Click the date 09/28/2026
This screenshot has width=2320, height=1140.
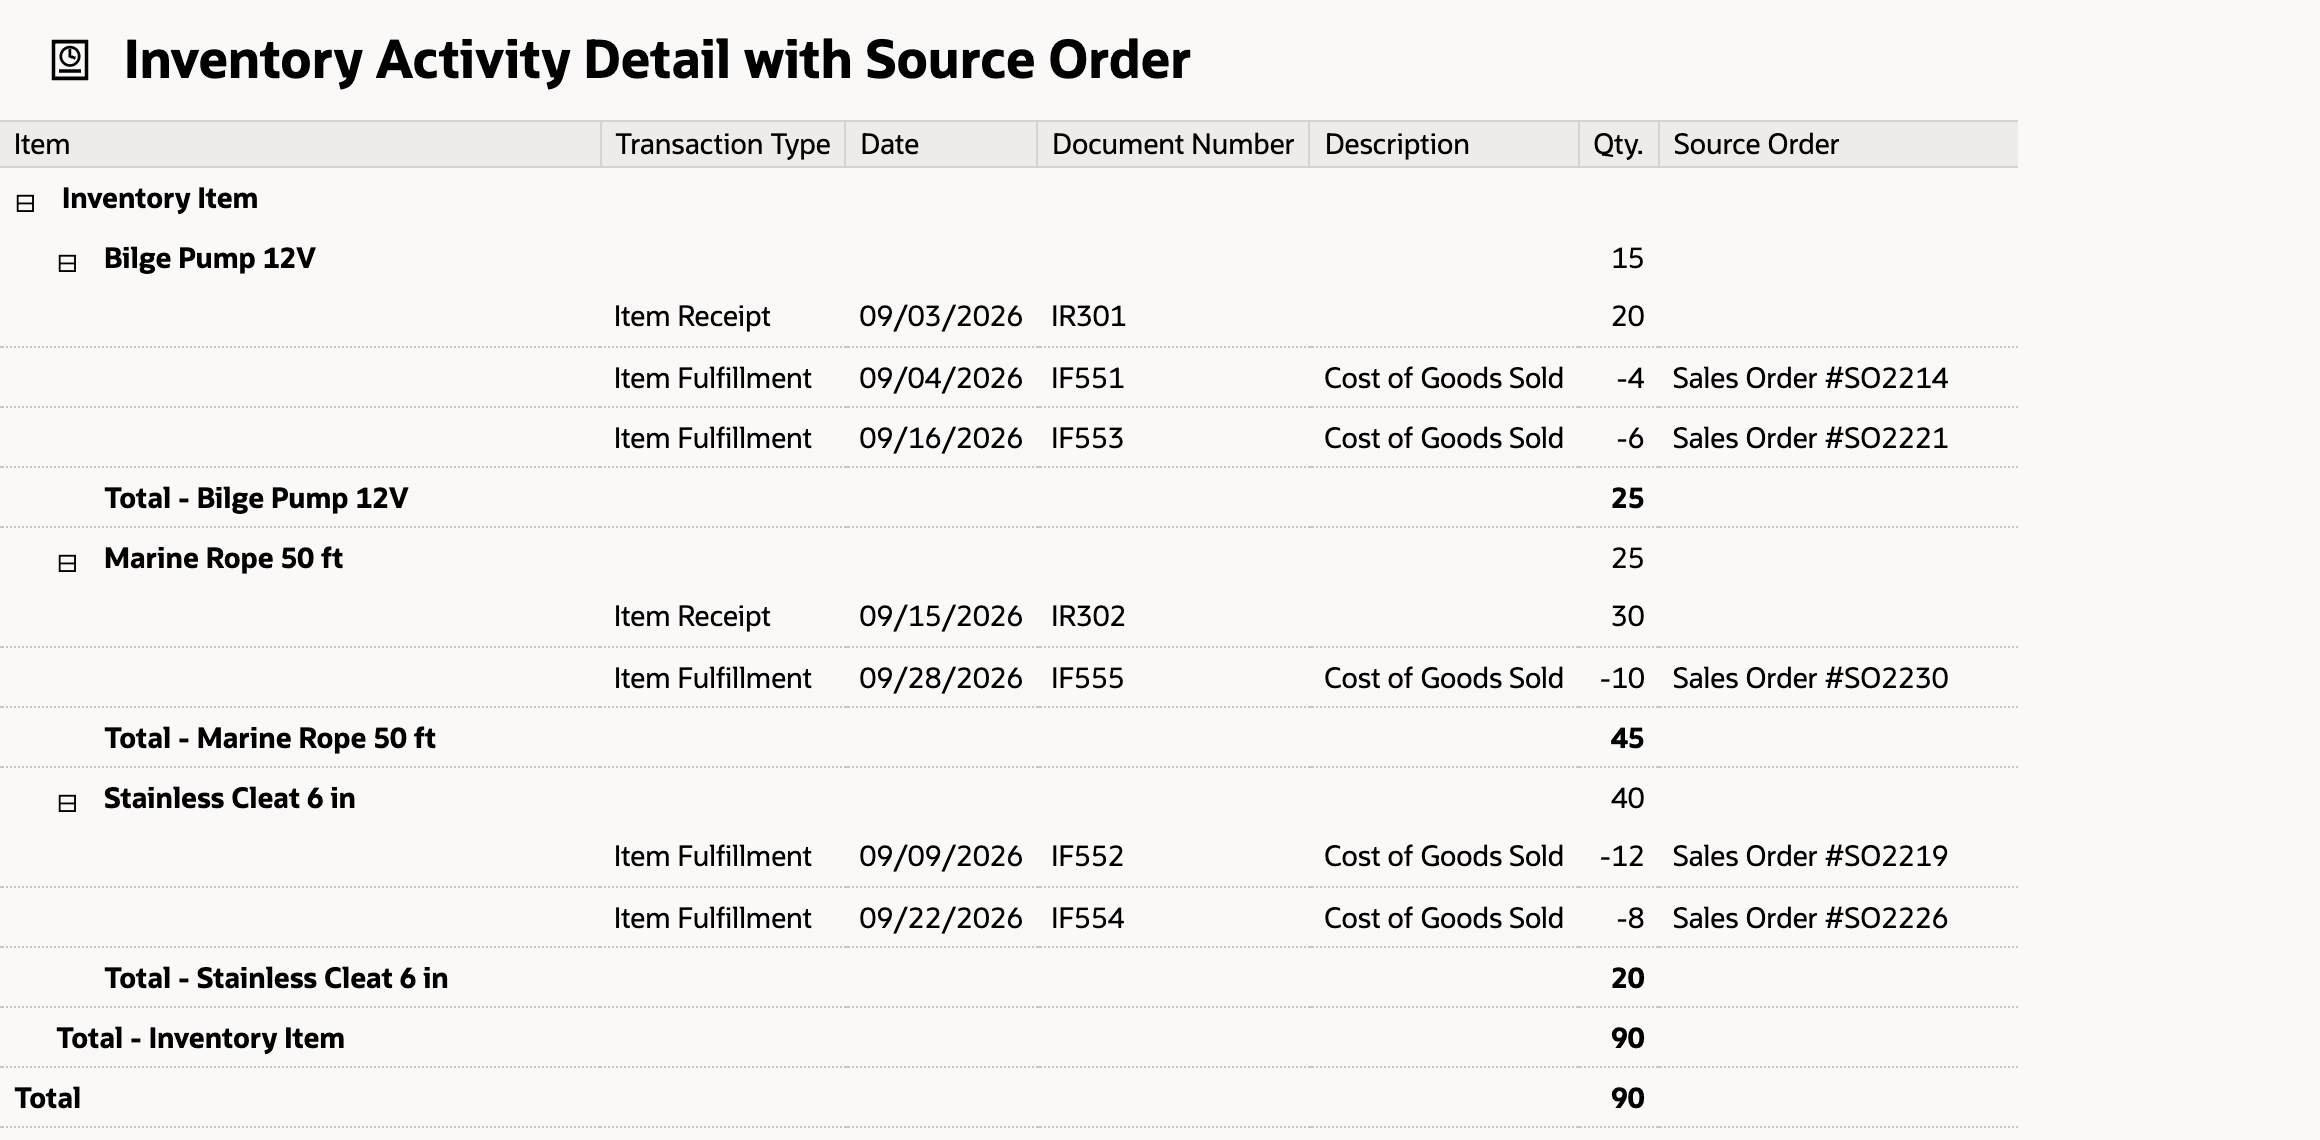(x=940, y=678)
